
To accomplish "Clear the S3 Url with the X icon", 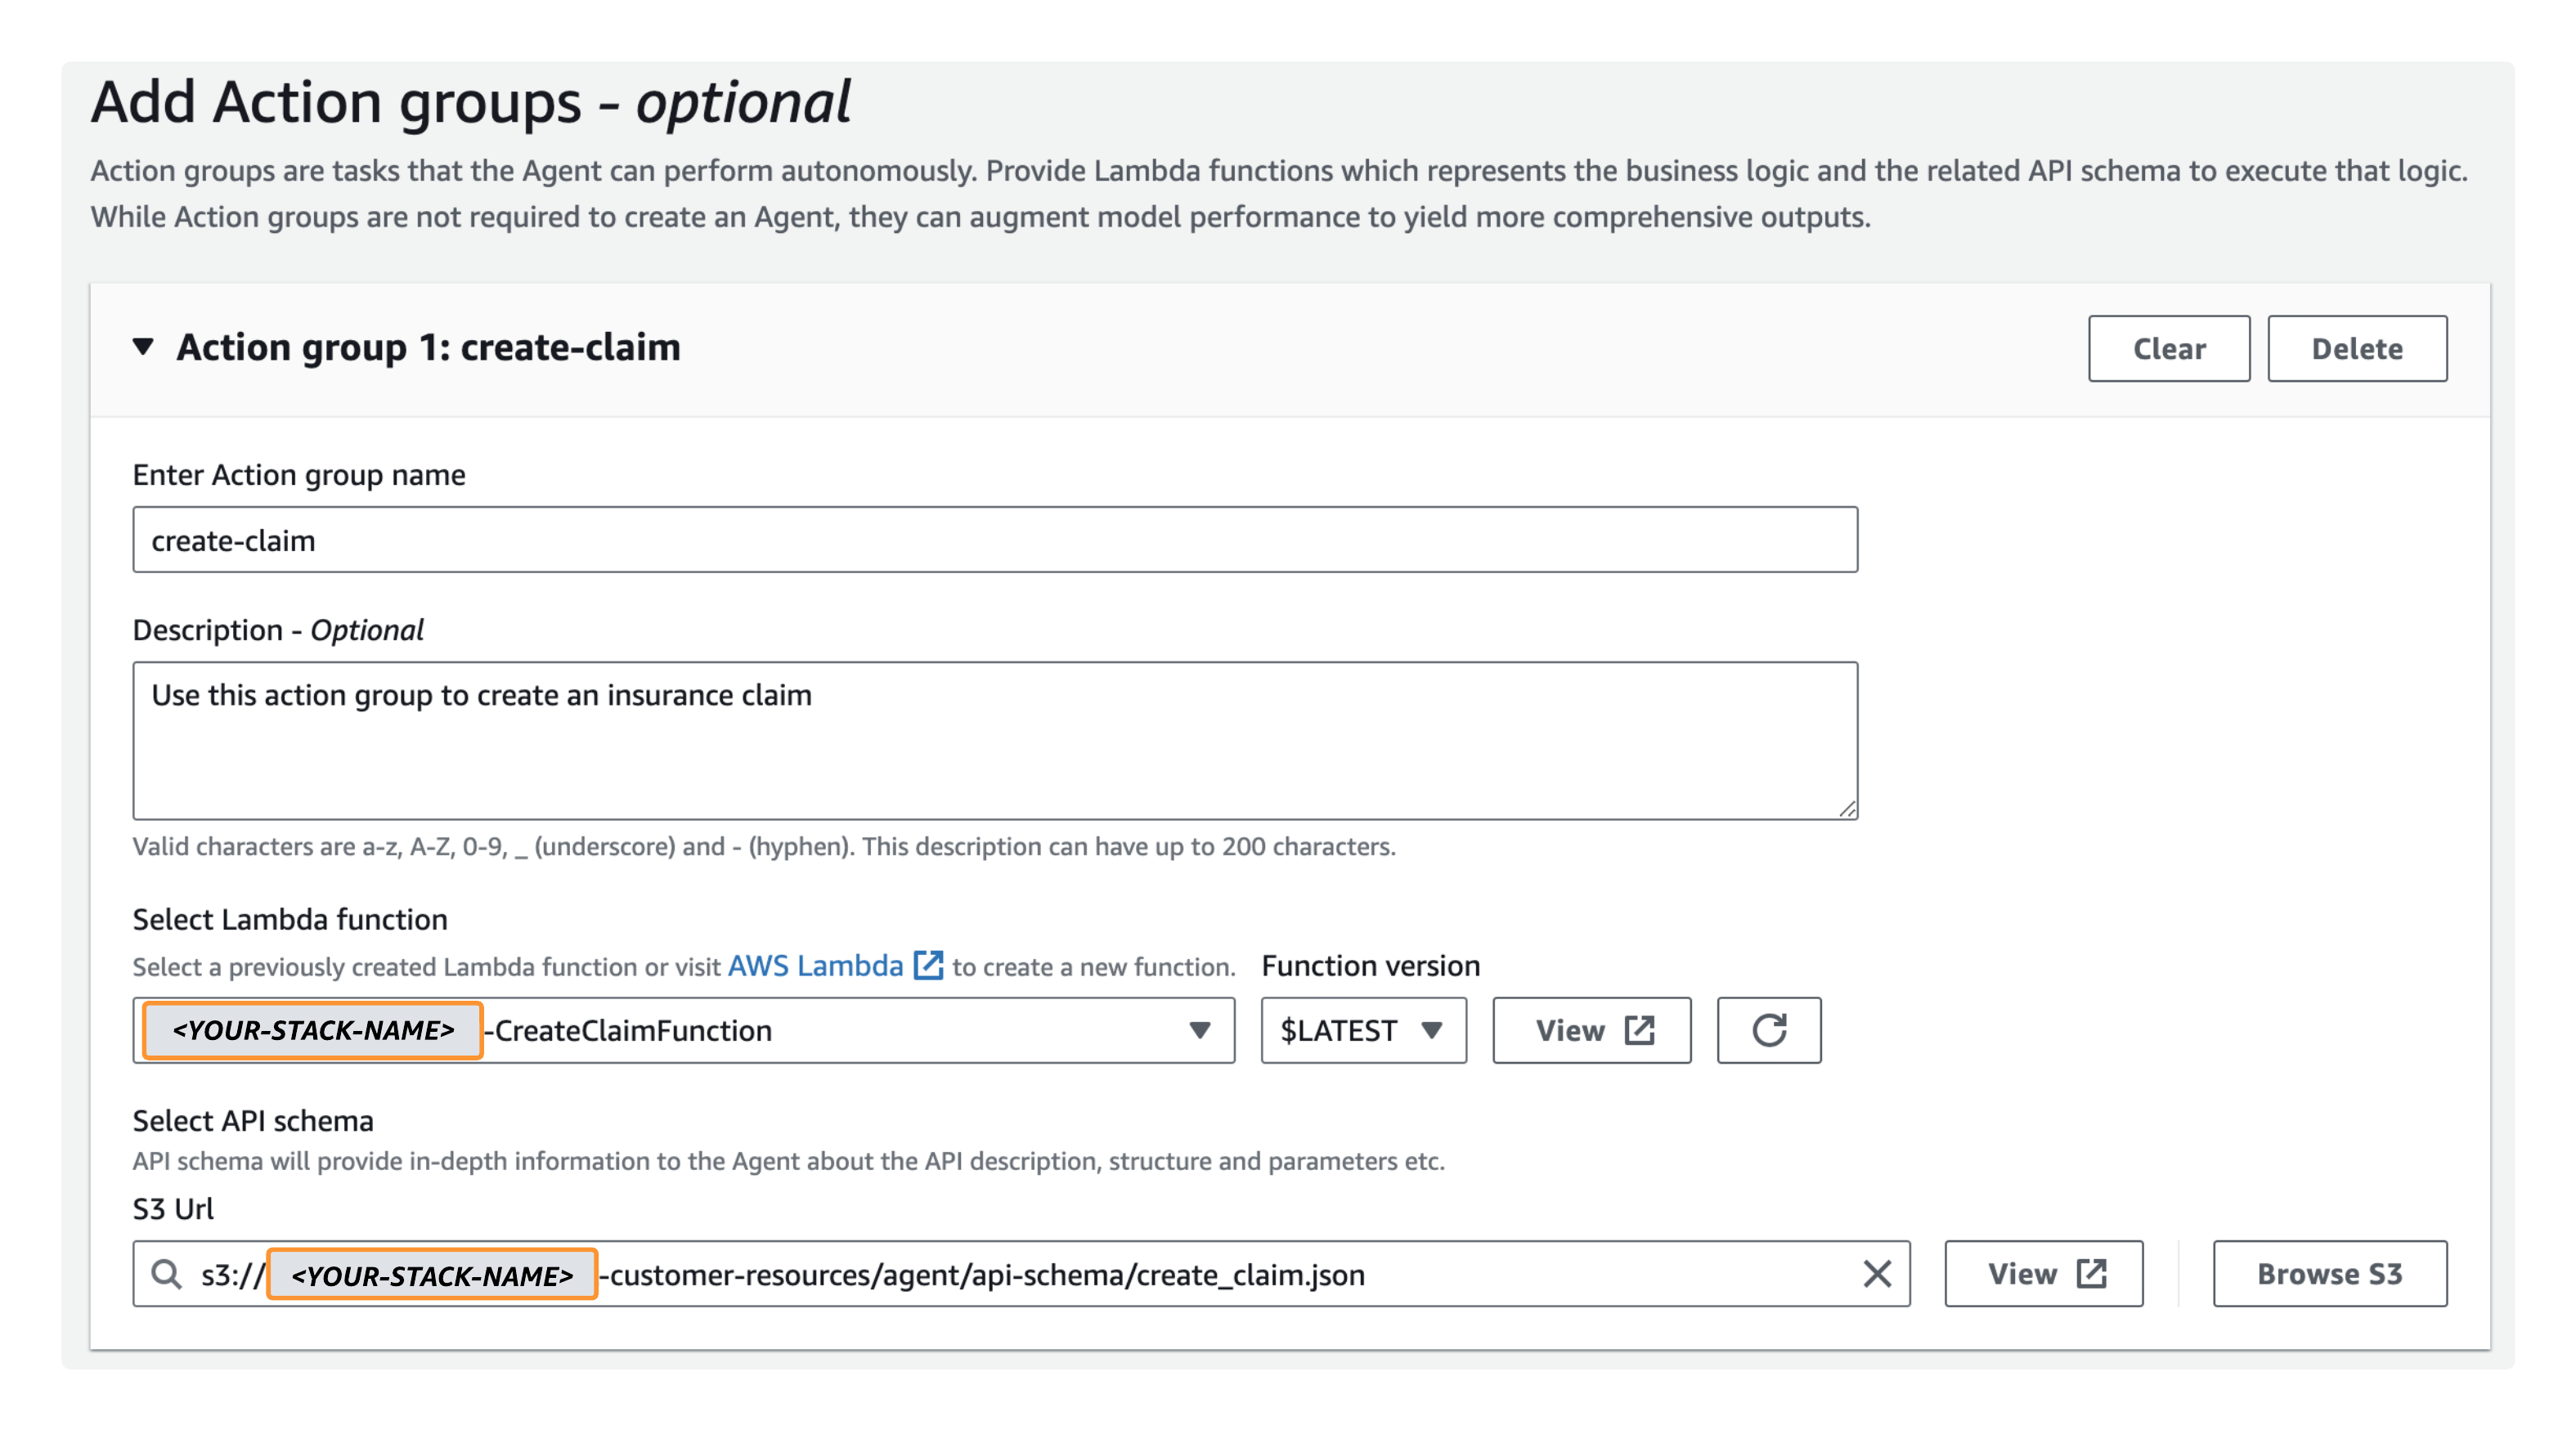I will [x=1877, y=1274].
